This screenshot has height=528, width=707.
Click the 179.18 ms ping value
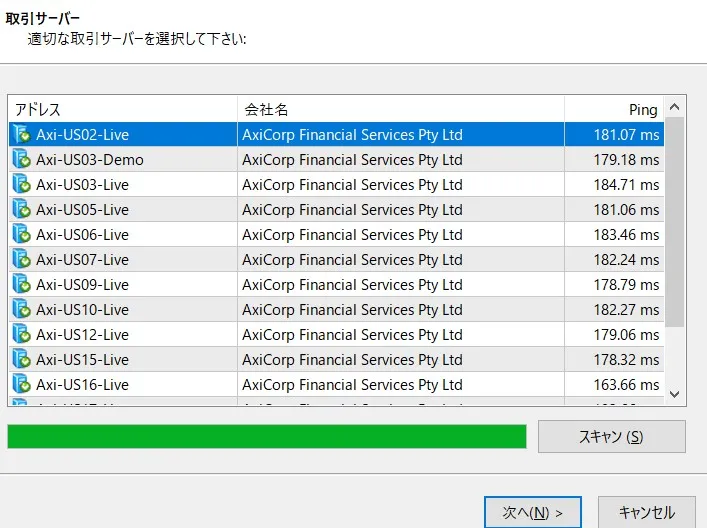626,160
